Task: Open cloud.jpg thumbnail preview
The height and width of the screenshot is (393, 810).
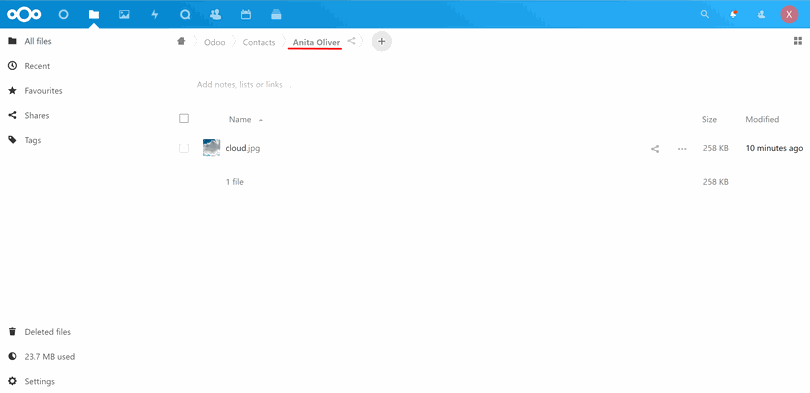Action: coord(211,148)
